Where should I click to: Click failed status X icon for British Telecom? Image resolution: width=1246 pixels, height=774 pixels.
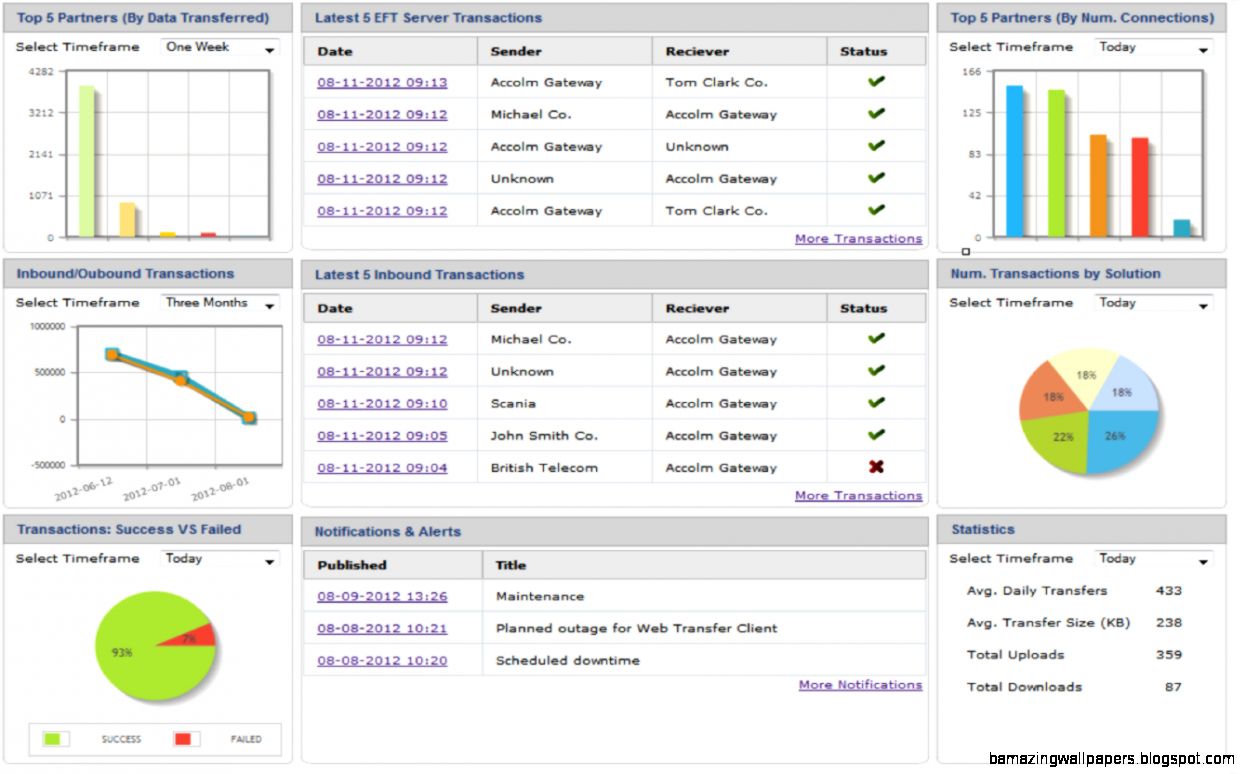876,467
